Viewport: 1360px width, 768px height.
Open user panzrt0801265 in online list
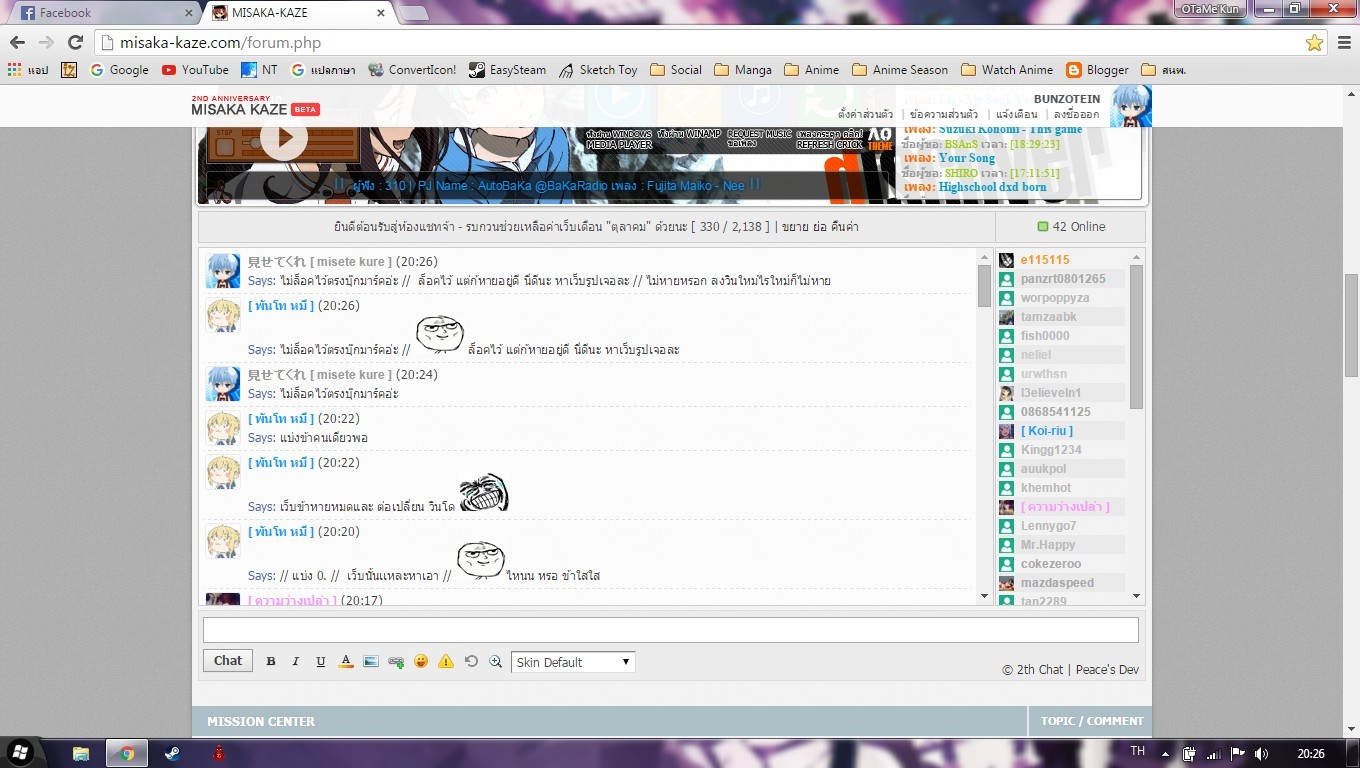1063,279
